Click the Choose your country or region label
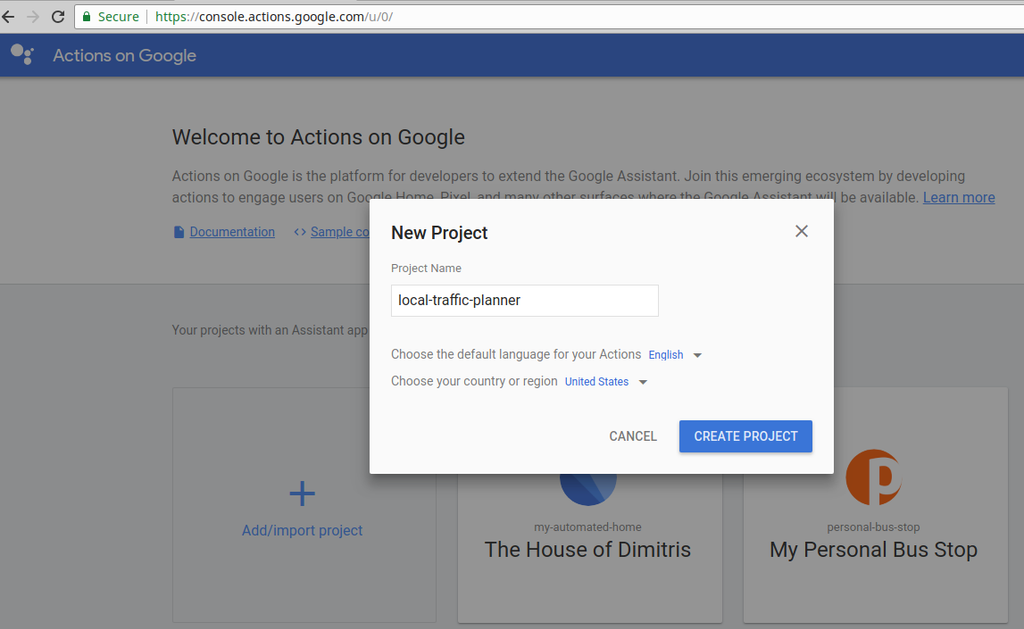 click(x=474, y=381)
